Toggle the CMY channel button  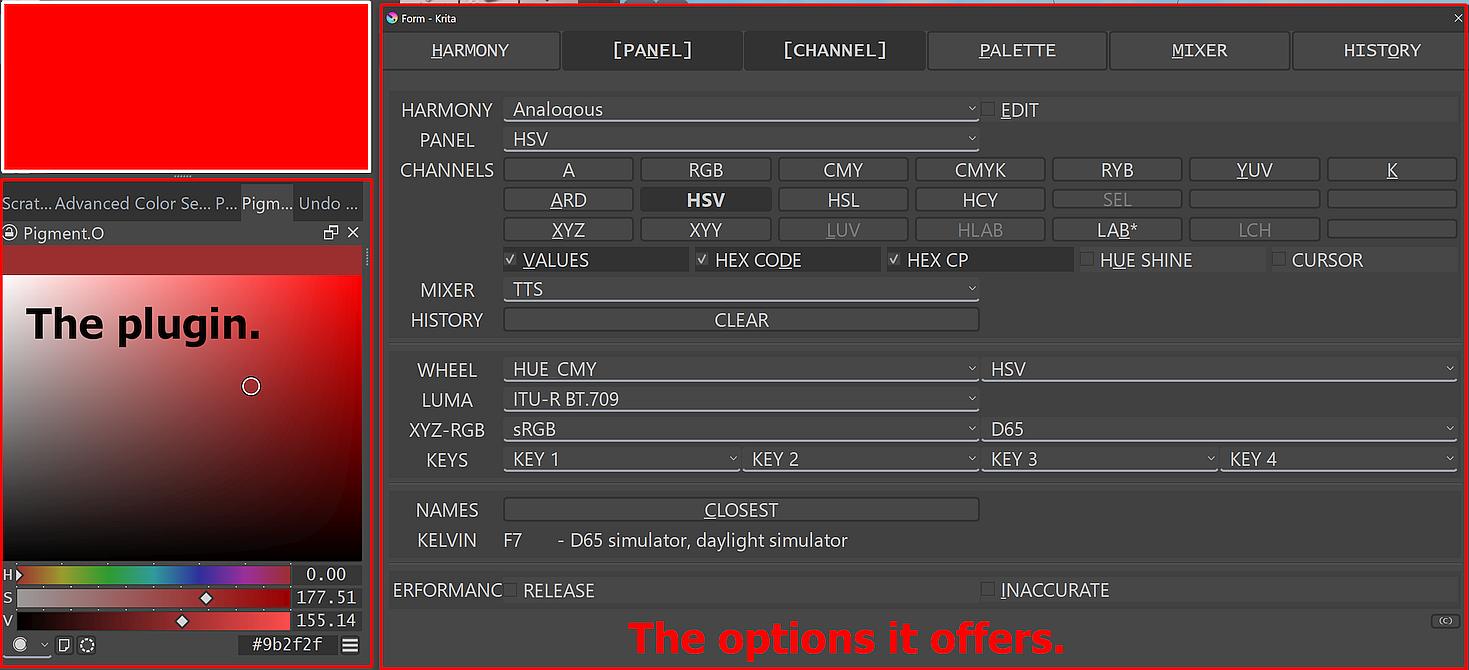(843, 170)
